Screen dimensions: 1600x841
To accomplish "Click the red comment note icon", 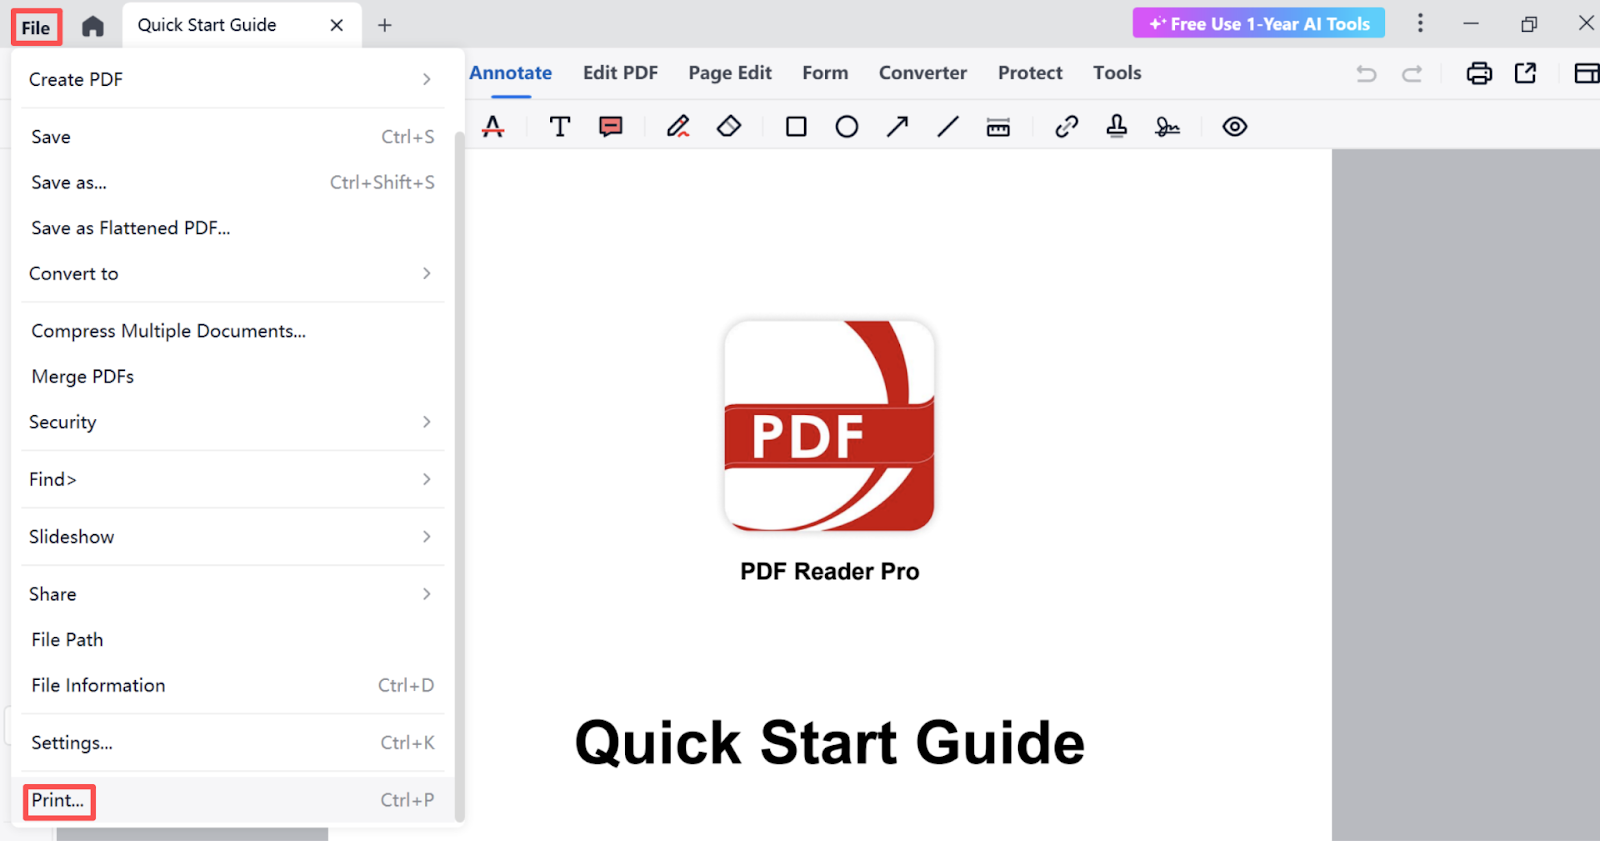I will click(x=610, y=127).
